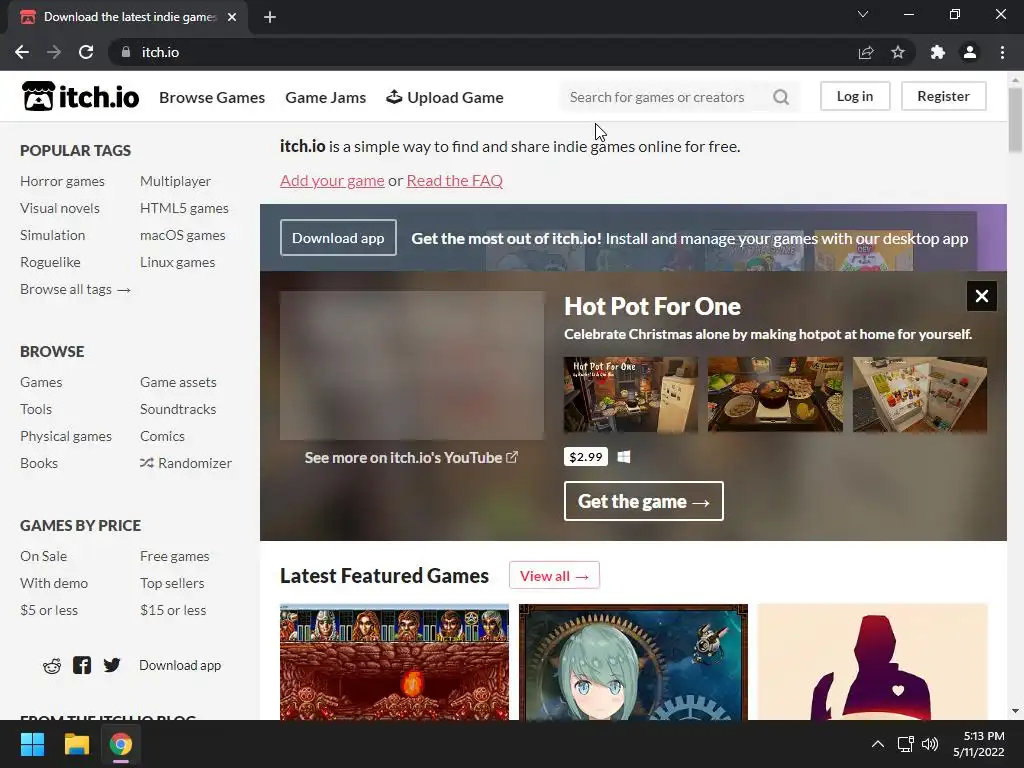Reload the page

pyautogui.click(x=86, y=52)
